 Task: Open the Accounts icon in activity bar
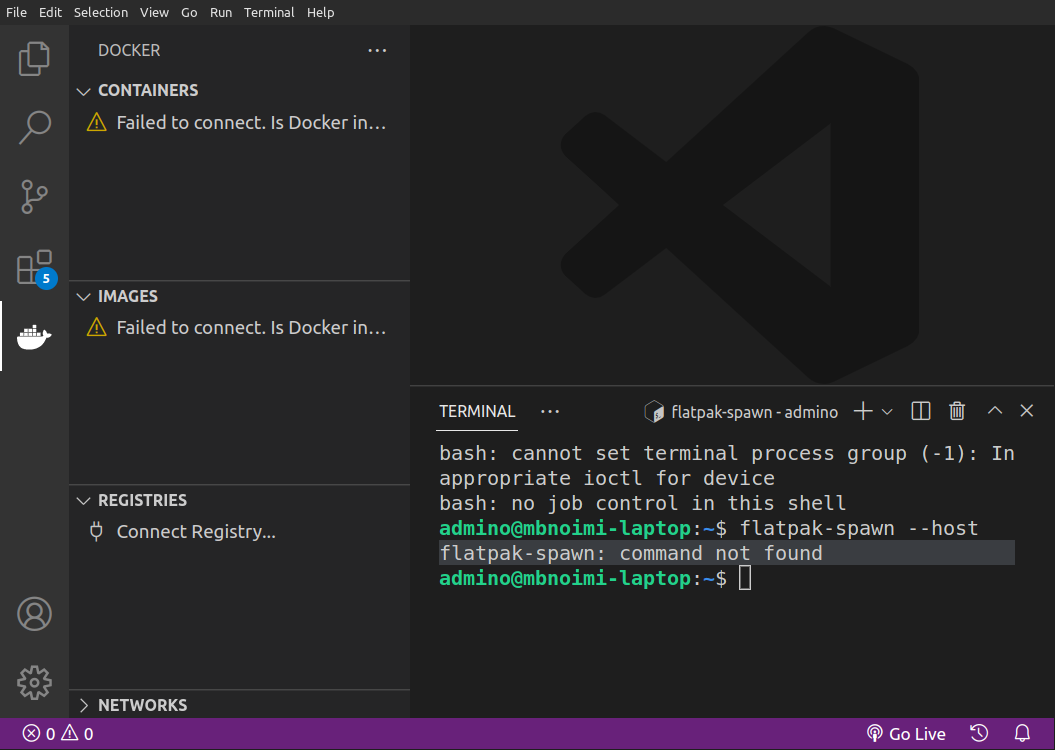point(34,613)
